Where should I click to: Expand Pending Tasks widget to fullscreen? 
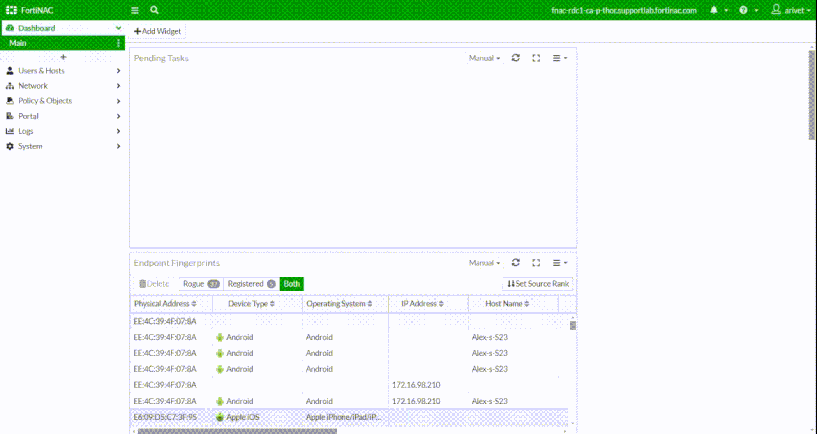click(536, 58)
